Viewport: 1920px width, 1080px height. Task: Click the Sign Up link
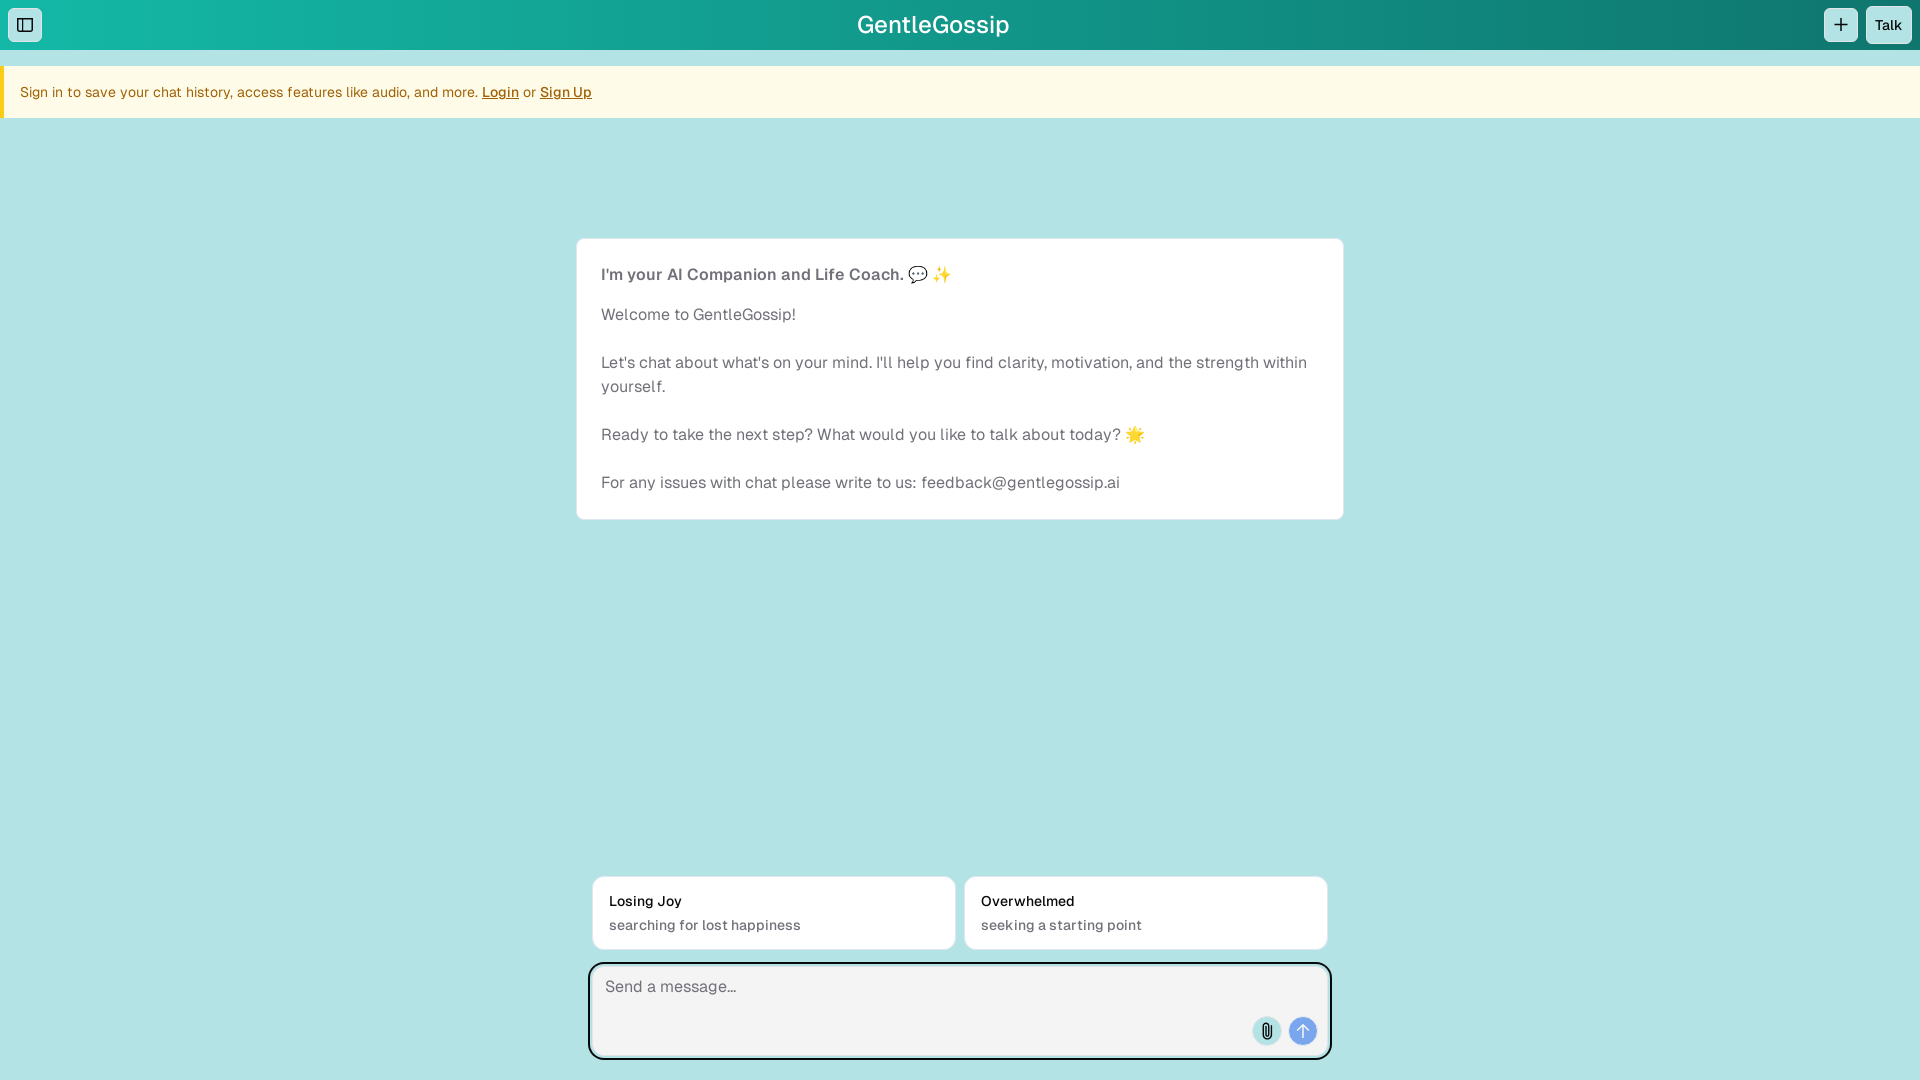tap(566, 92)
